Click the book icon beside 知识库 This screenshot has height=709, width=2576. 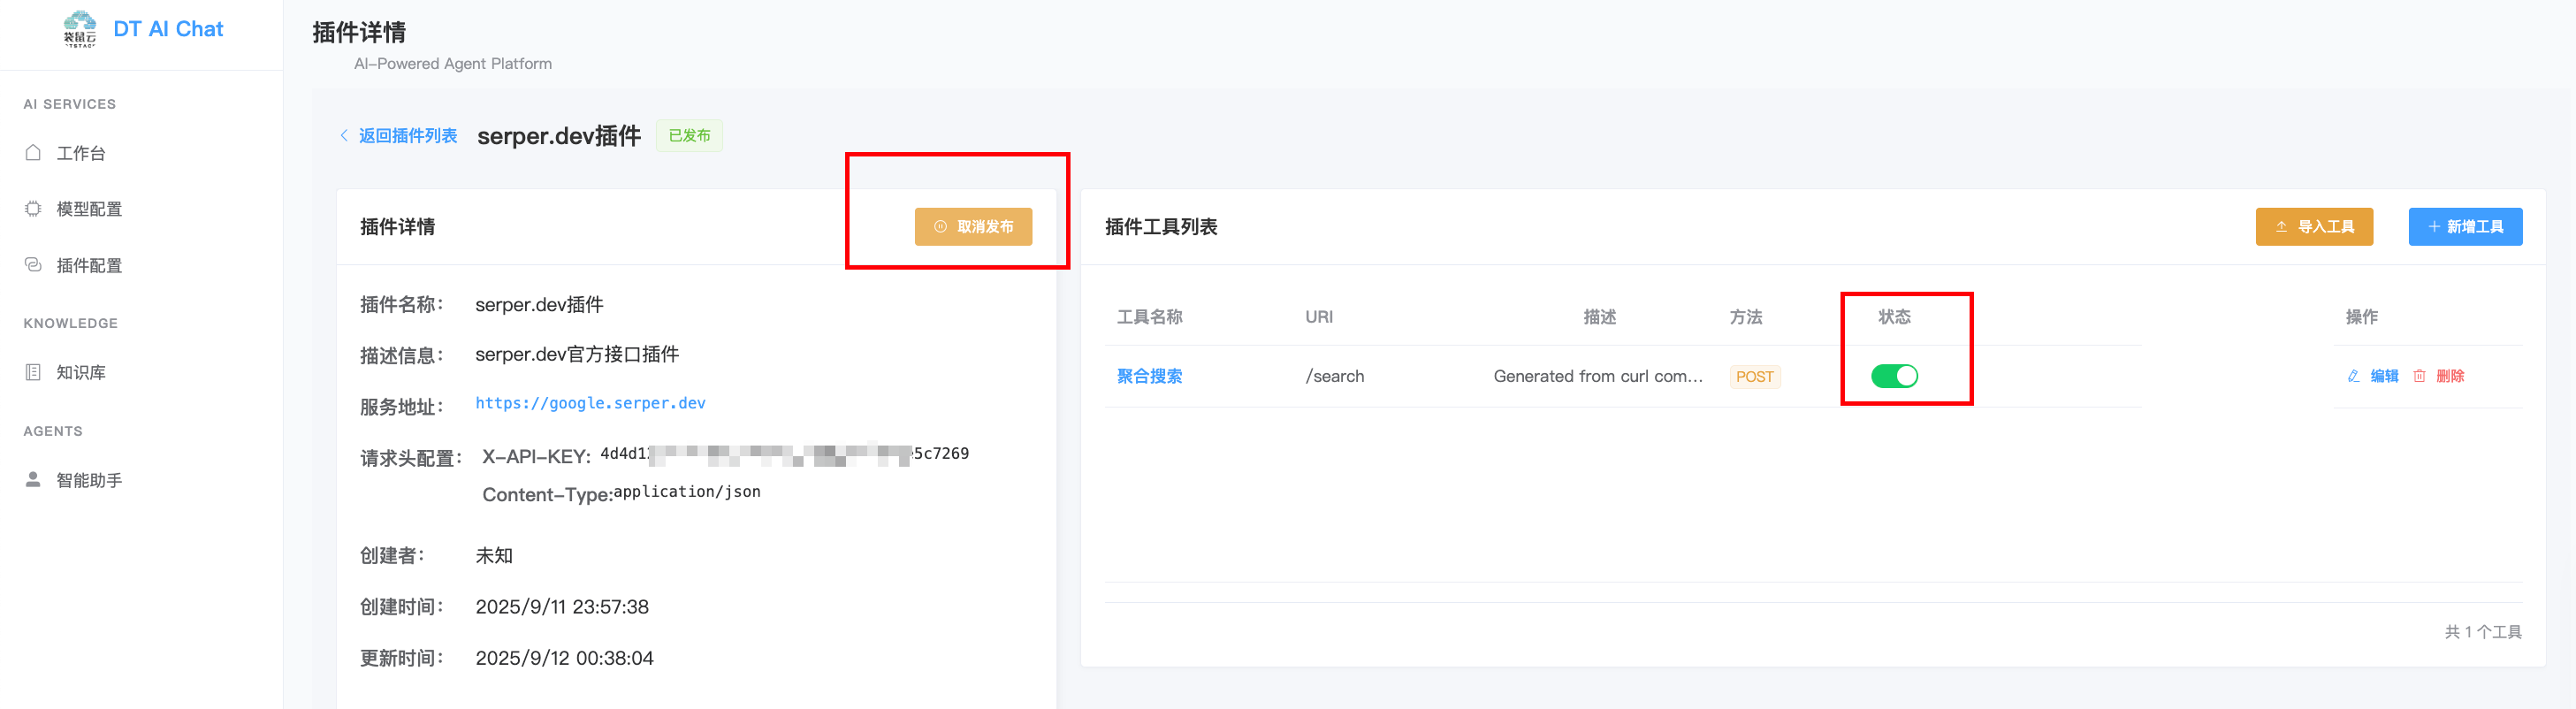(x=33, y=372)
